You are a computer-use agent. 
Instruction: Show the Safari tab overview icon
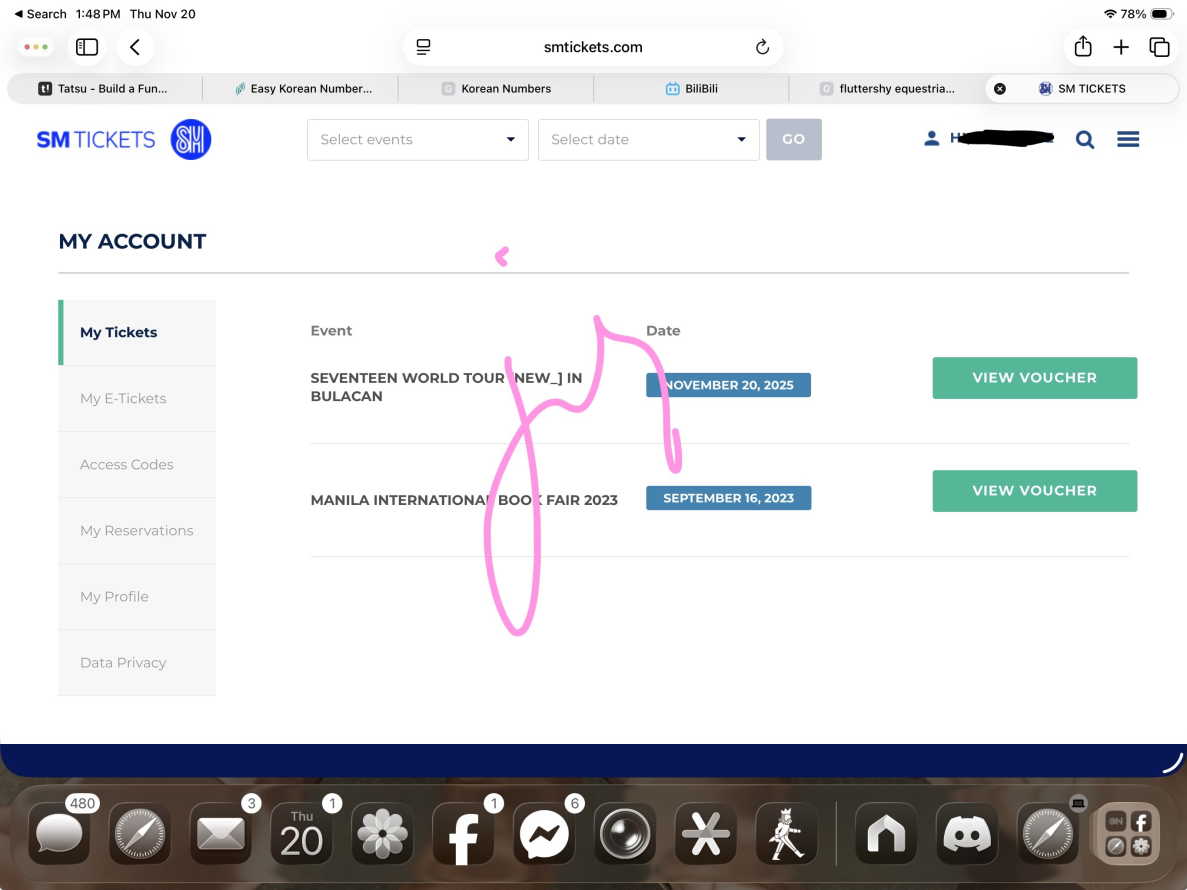pos(1159,47)
